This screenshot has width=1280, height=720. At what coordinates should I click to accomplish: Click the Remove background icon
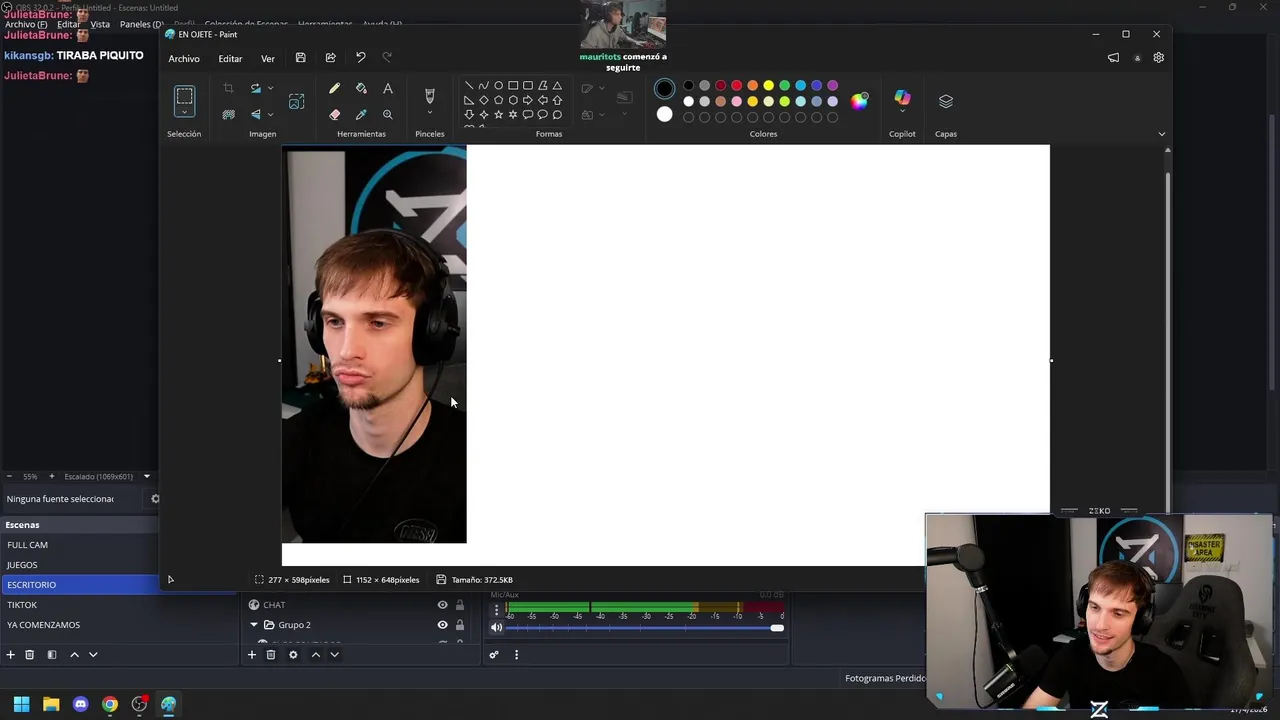click(x=228, y=114)
